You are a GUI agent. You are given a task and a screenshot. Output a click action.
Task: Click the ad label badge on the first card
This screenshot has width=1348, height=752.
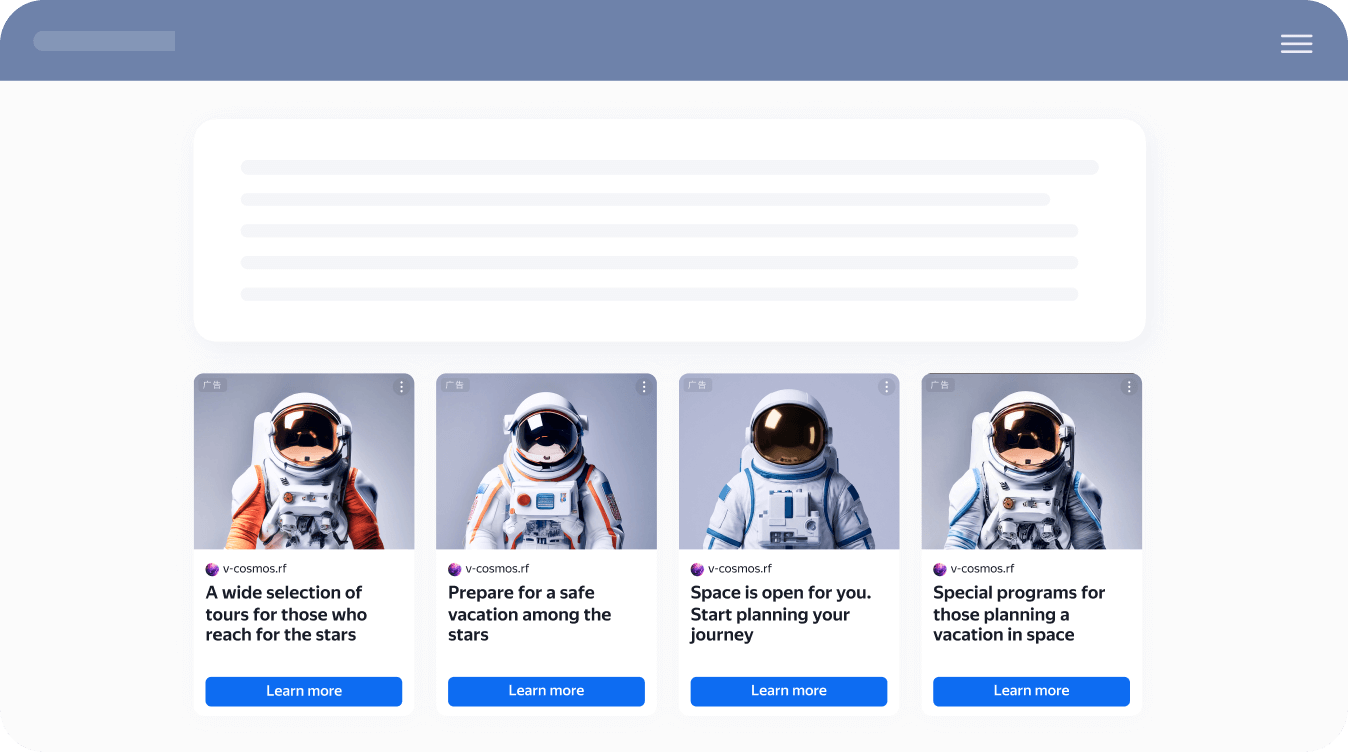click(x=212, y=385)
